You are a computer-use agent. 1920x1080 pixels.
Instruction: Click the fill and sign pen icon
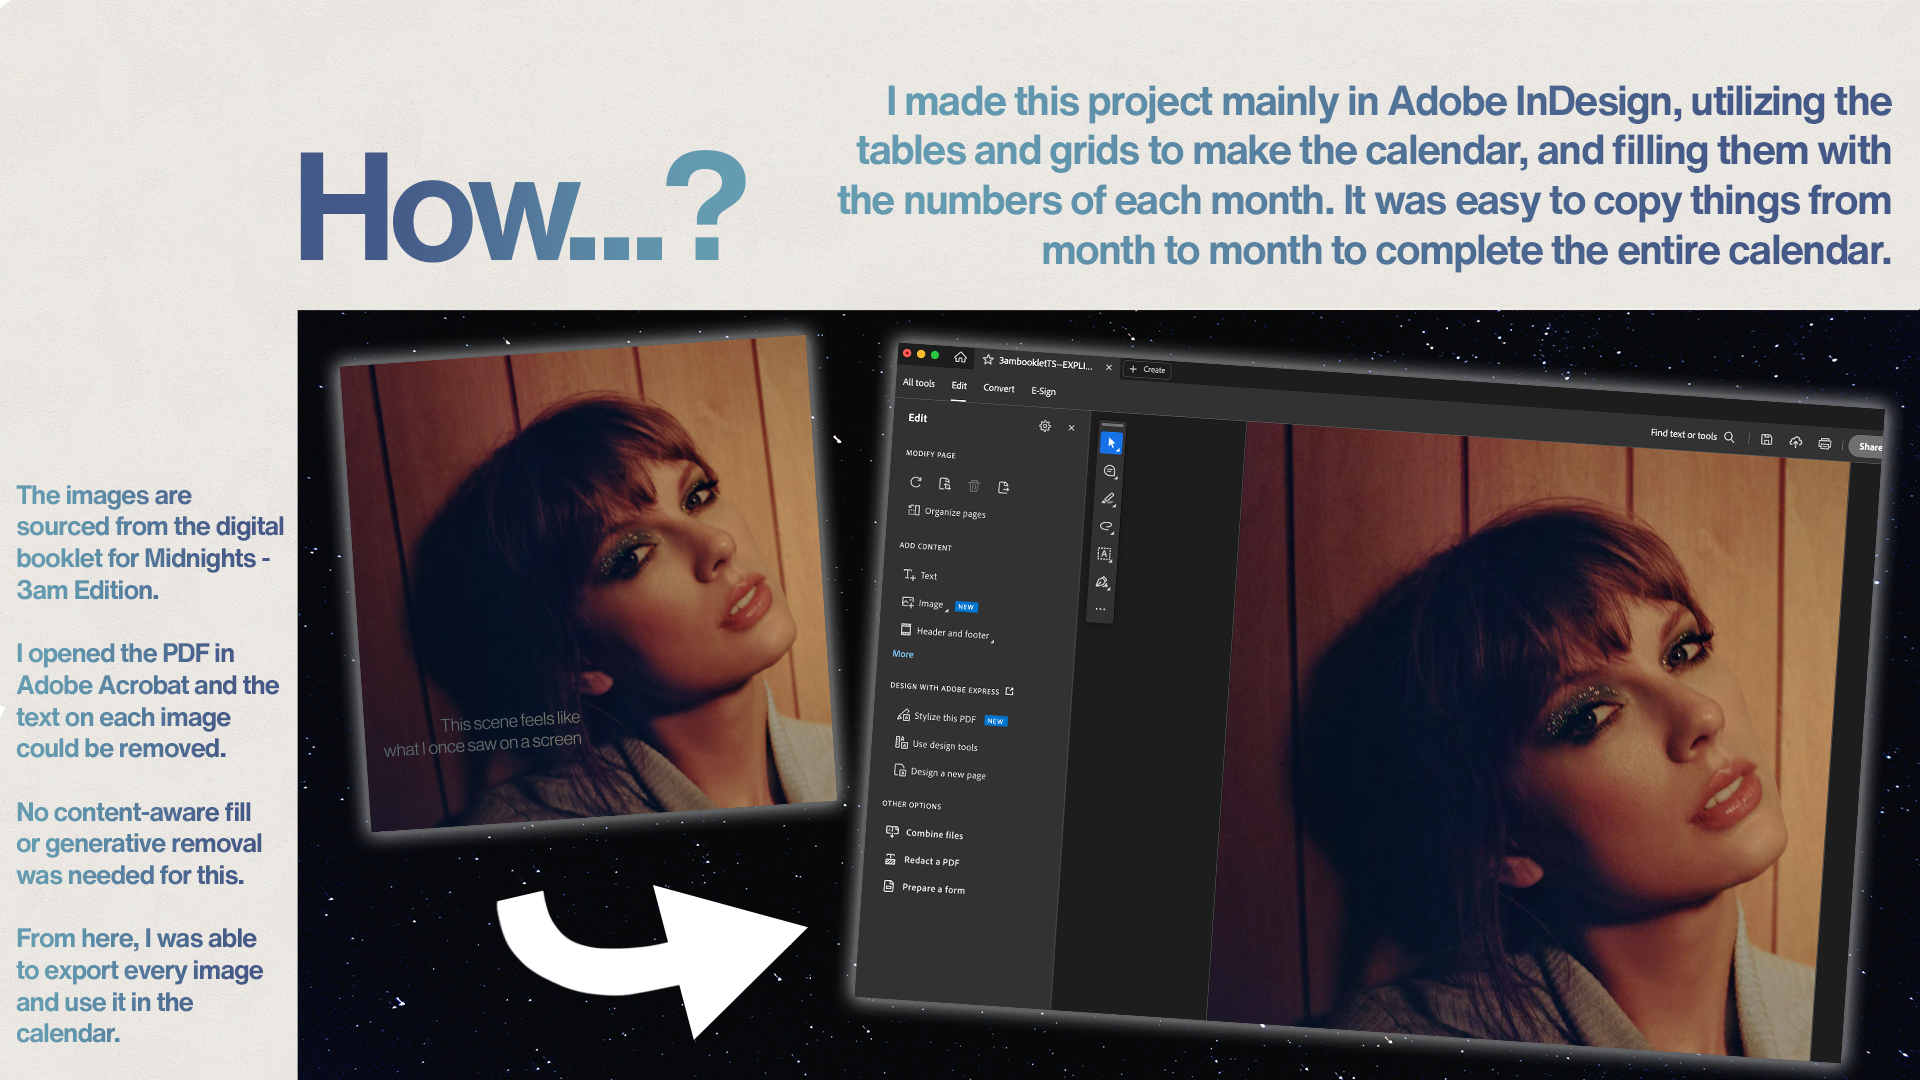point(1102,582)
